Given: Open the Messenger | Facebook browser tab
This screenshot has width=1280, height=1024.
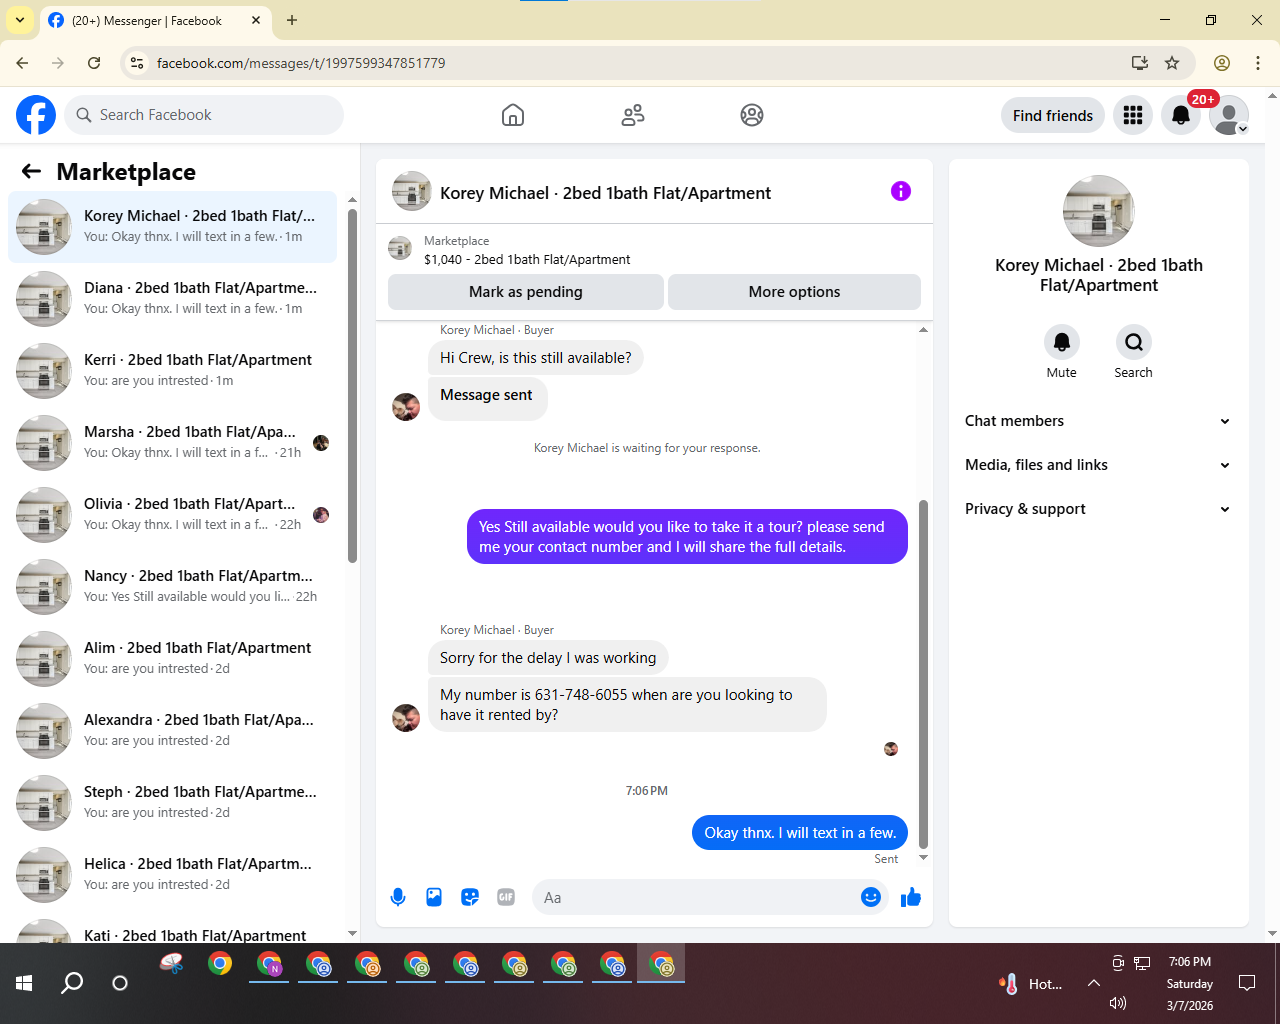Looking at the screenshot, I should tap(155, 20).
